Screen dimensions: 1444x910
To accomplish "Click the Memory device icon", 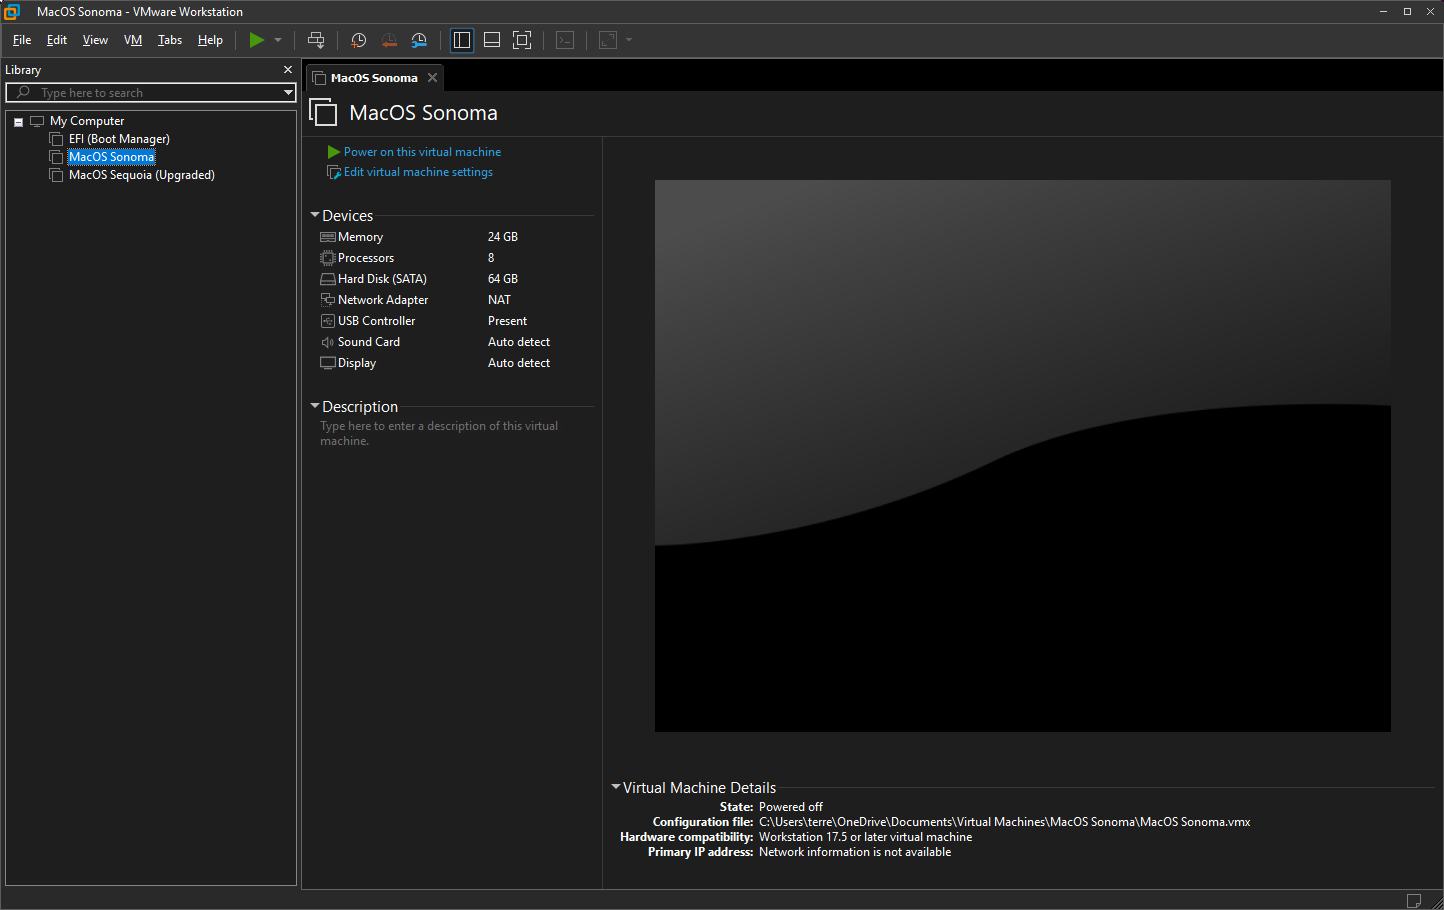I will (x=327, y=237).
